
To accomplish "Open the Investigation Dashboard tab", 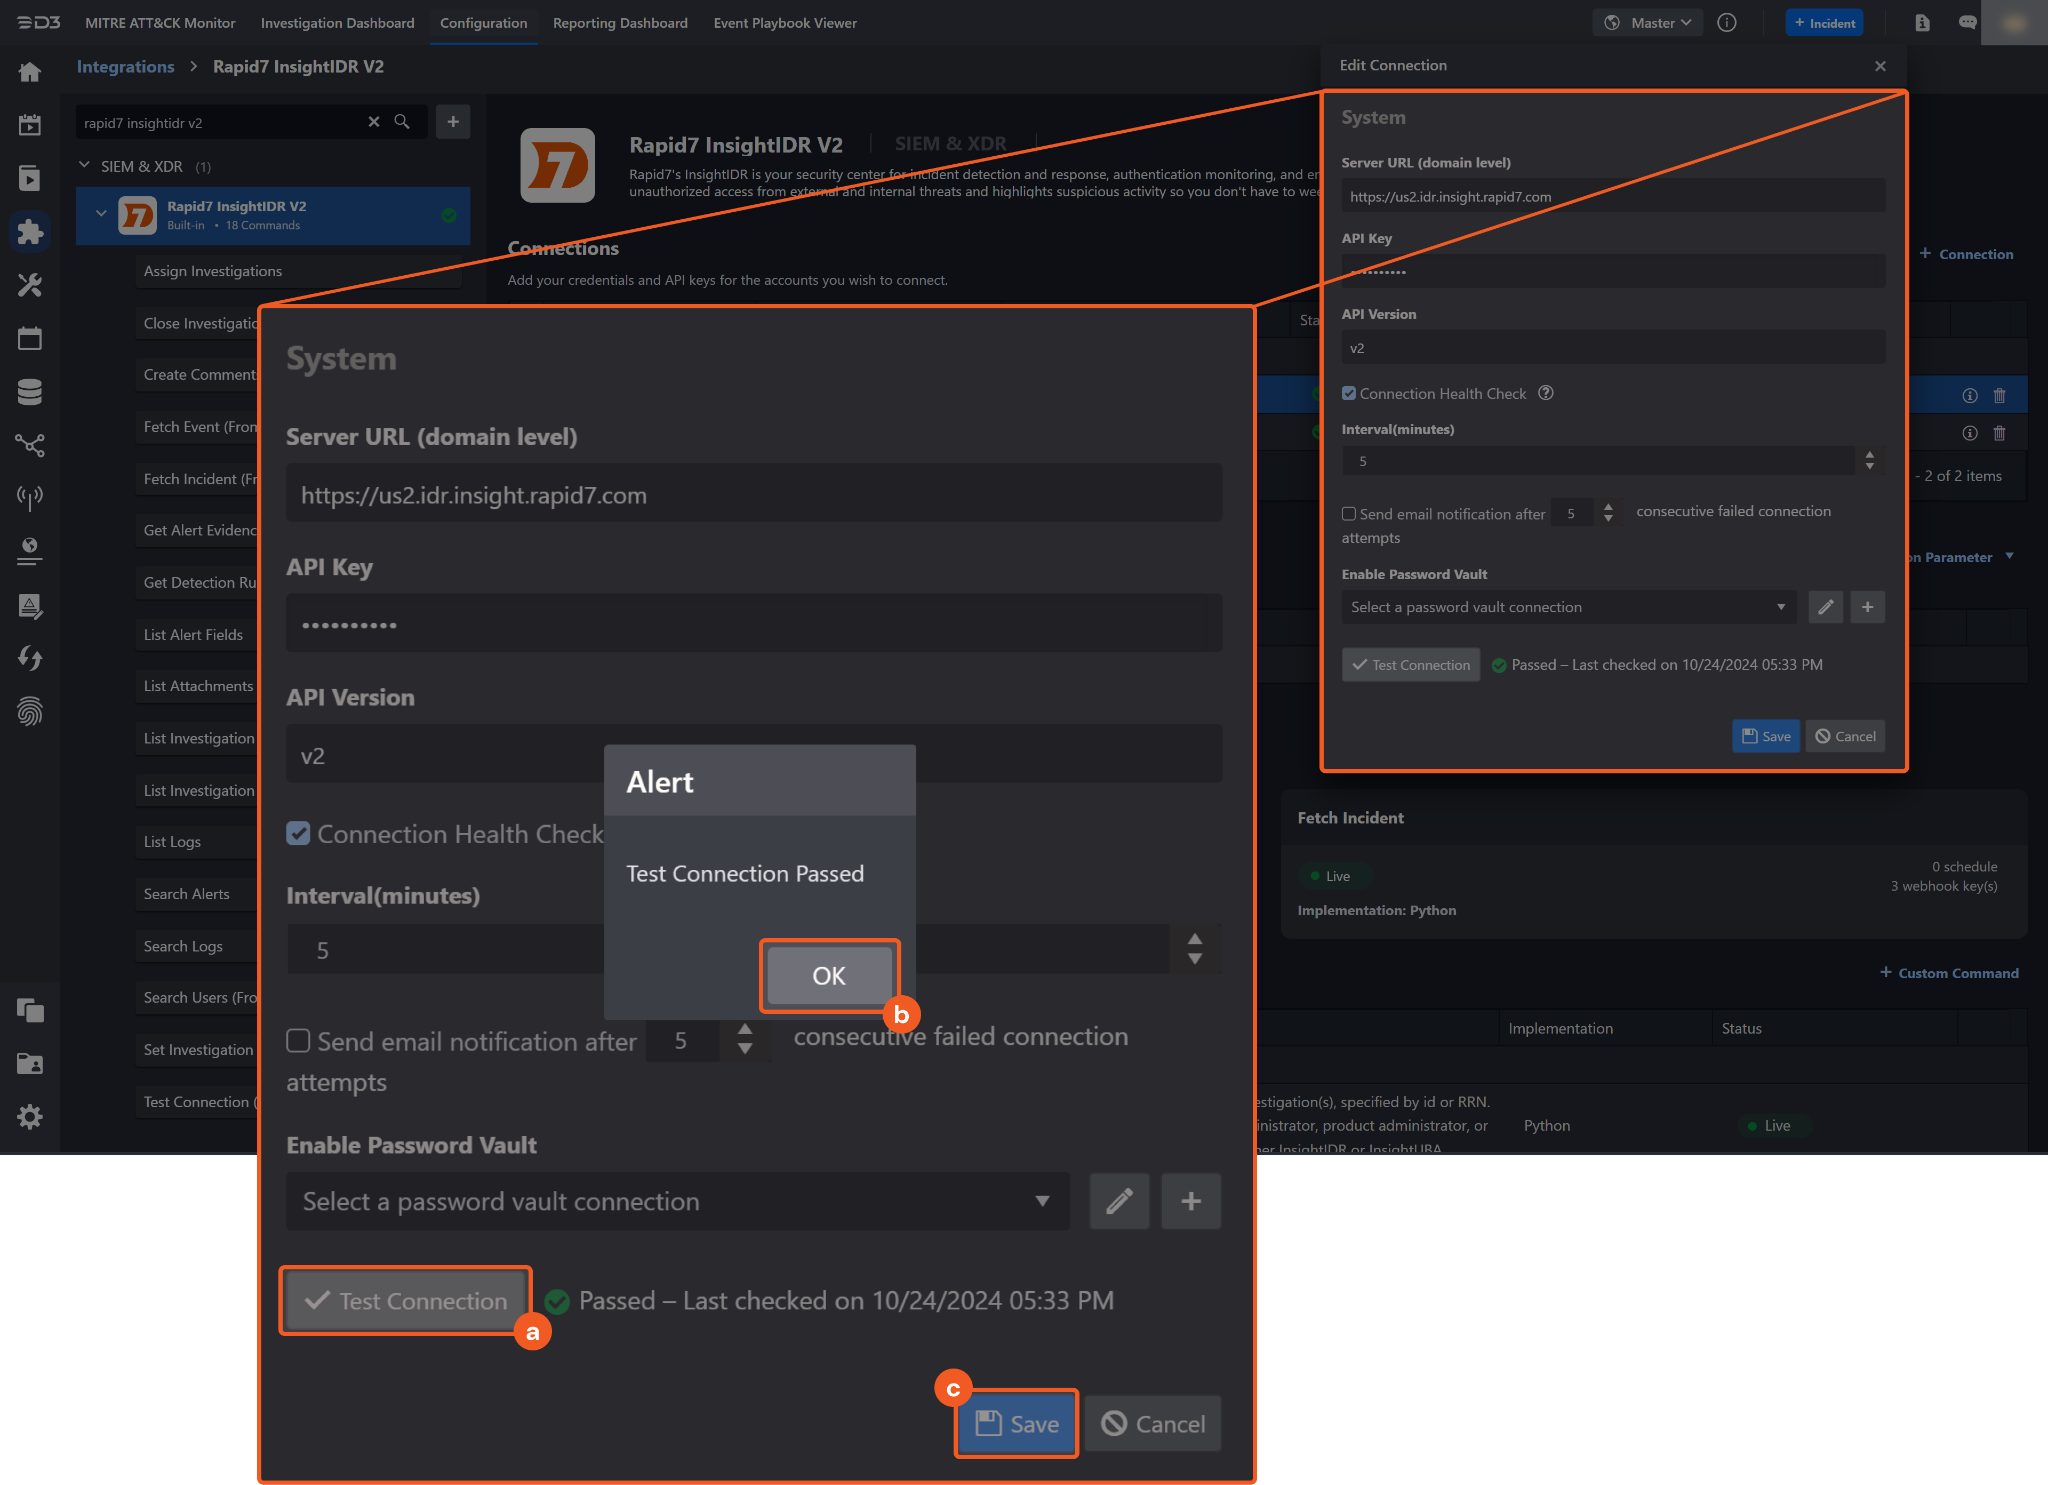I will 337,23.
